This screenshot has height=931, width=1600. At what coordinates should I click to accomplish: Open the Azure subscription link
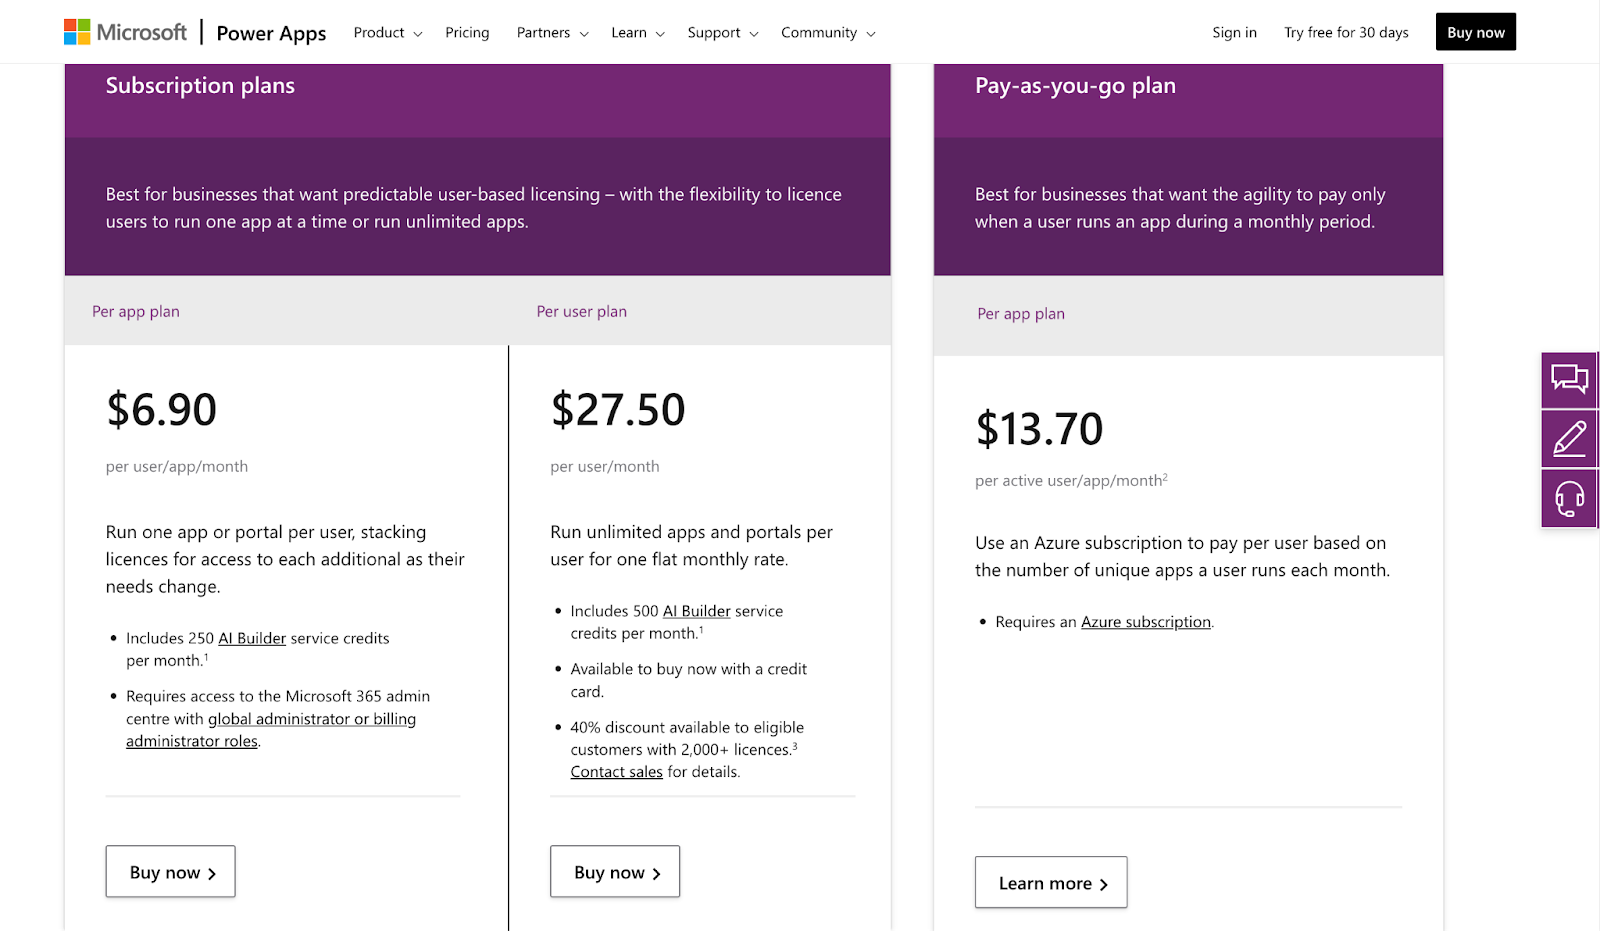pos(1145,622)
